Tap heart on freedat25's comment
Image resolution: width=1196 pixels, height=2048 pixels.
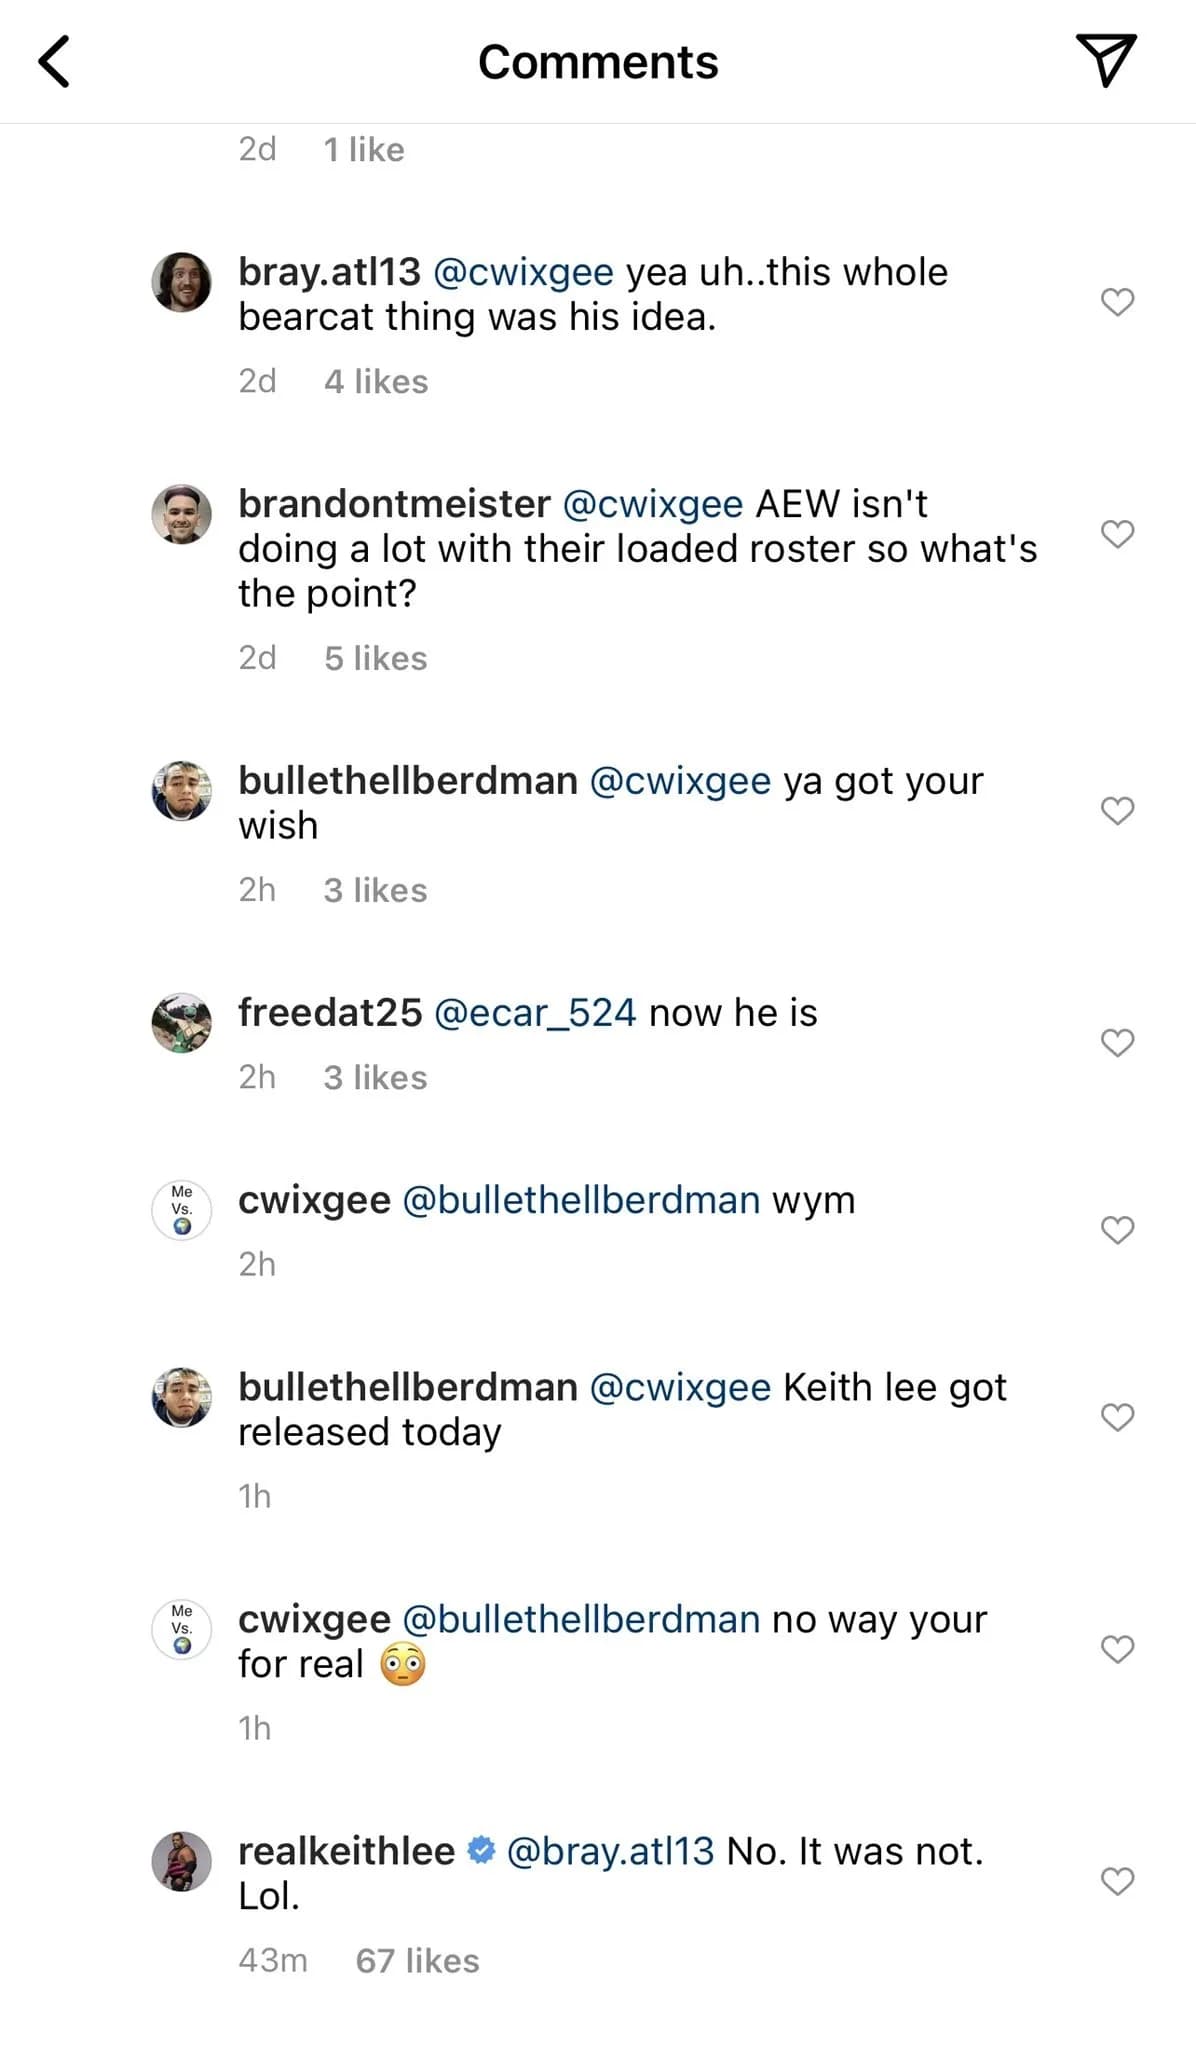point(1117,1043)
